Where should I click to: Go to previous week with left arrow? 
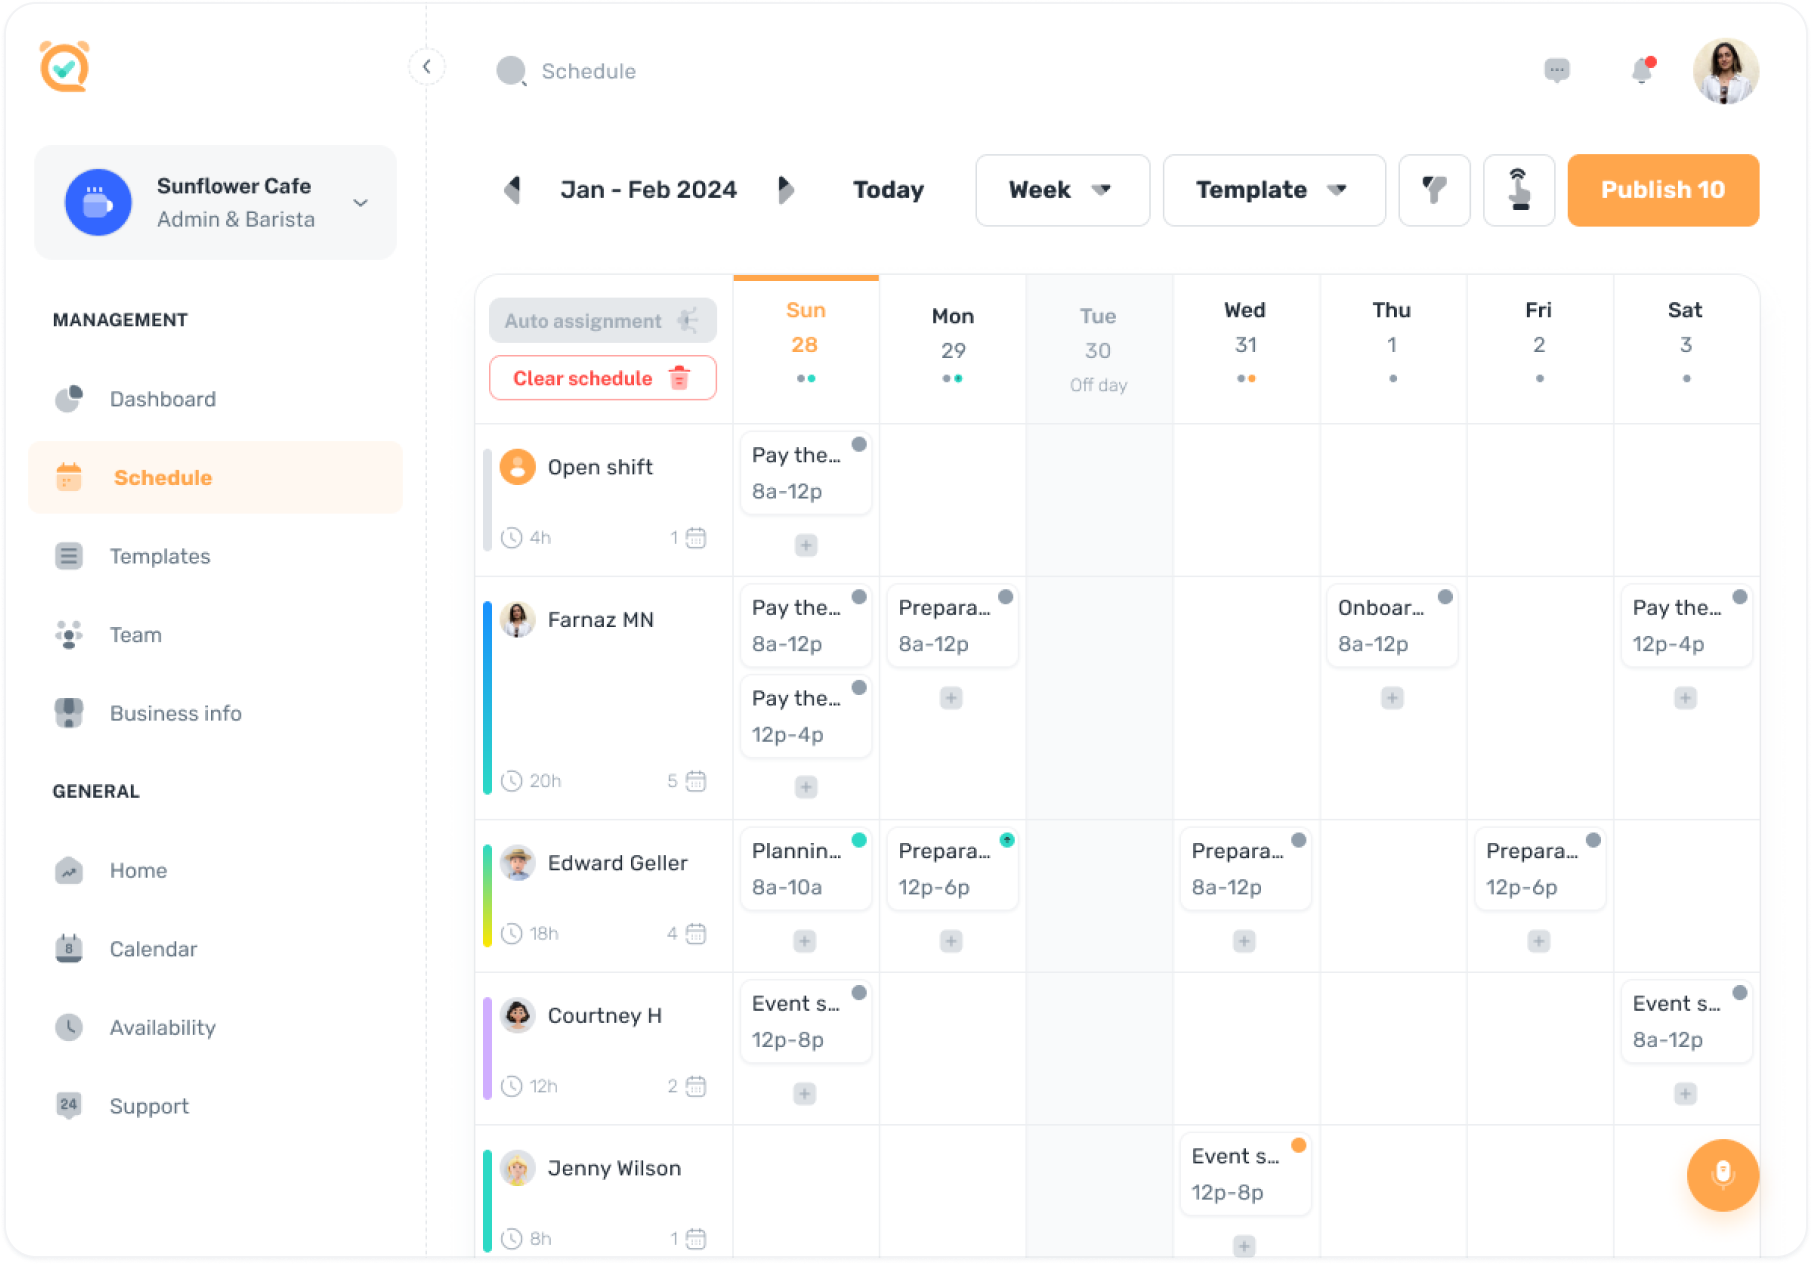(513, 190)
